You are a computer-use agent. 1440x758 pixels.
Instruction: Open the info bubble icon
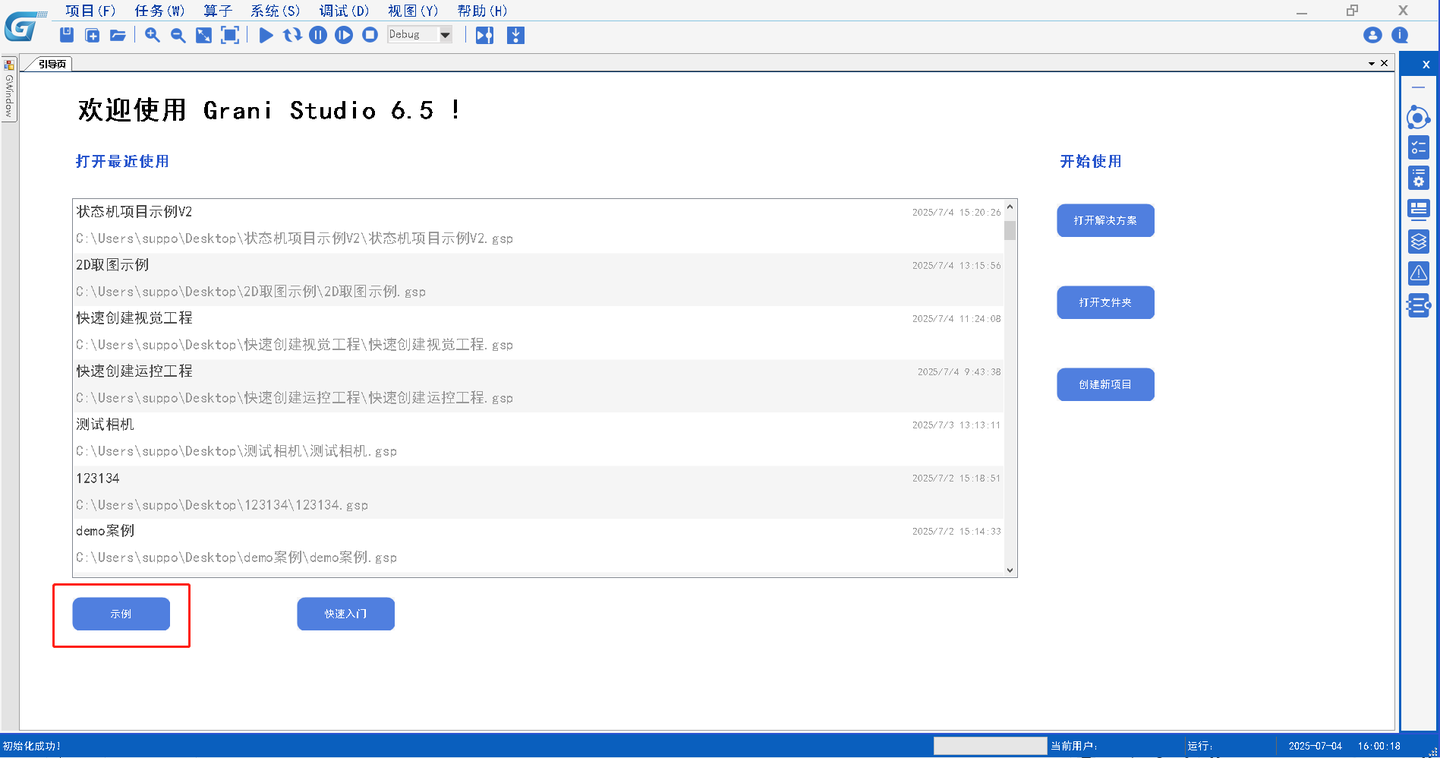click(1400, 35)
